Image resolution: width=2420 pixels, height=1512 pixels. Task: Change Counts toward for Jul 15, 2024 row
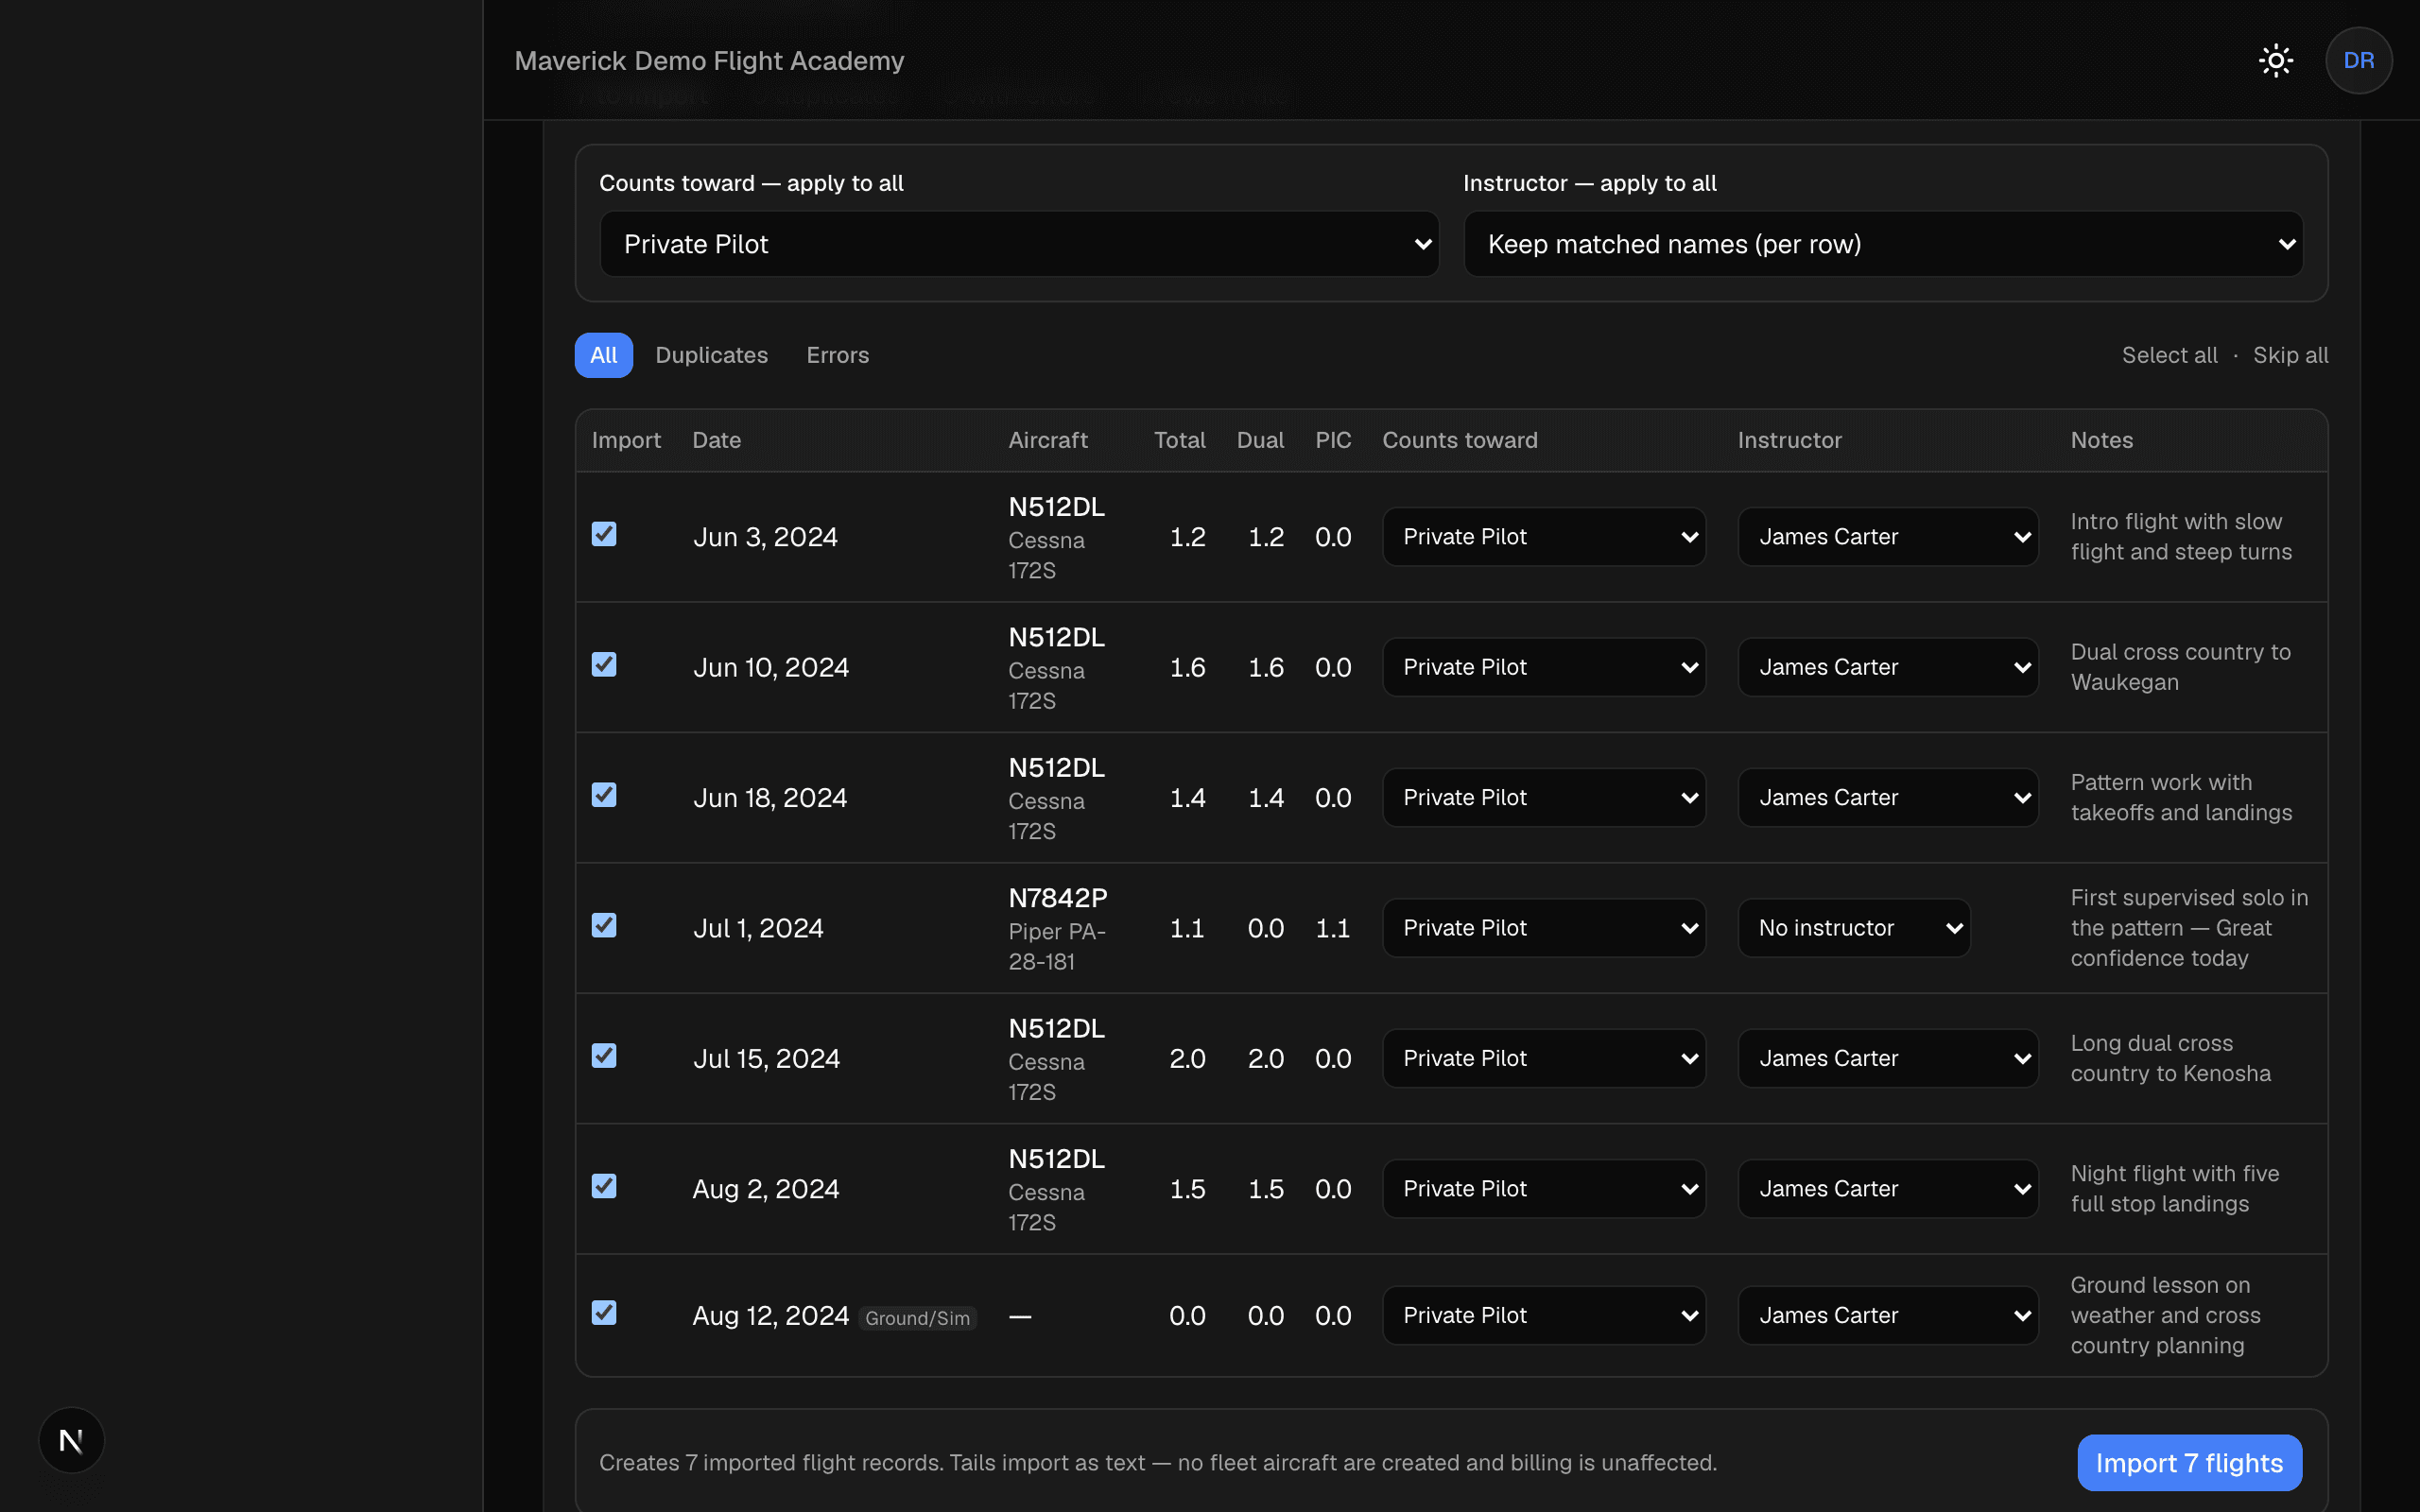1544,1058
